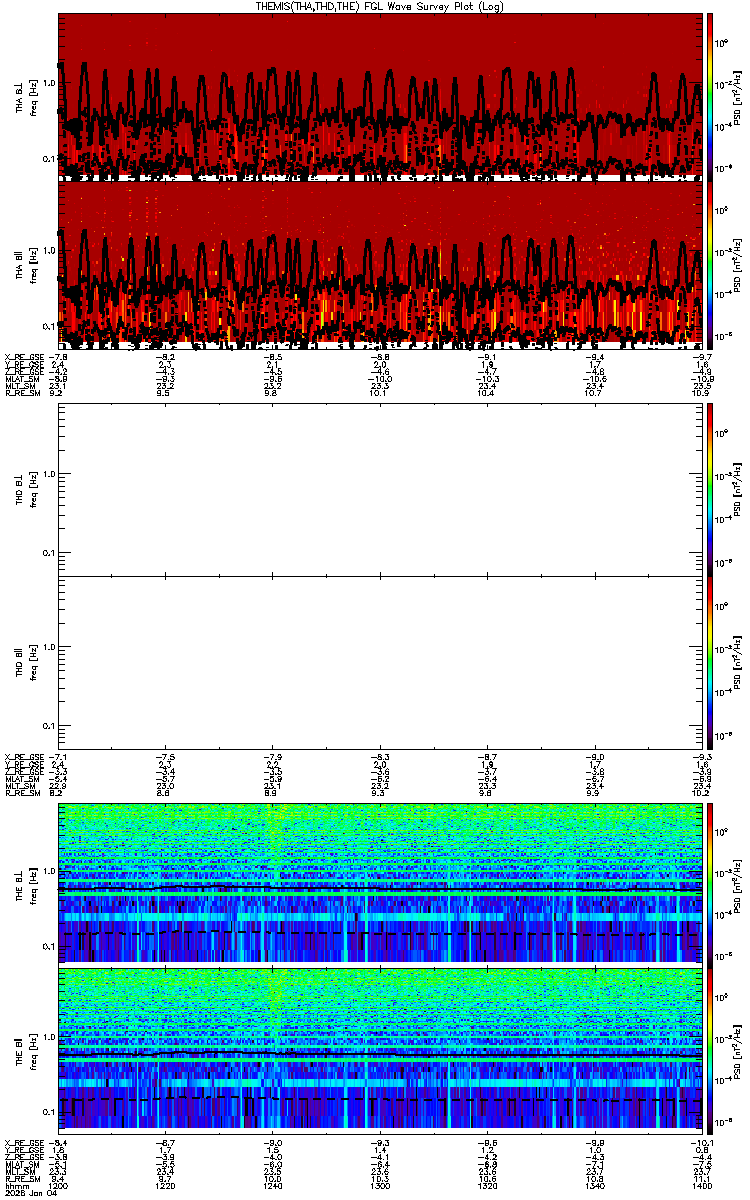Click the plot title THEMIS FGL Wave Survey Plot
750x1200 pixels.
tap(380, 6)
